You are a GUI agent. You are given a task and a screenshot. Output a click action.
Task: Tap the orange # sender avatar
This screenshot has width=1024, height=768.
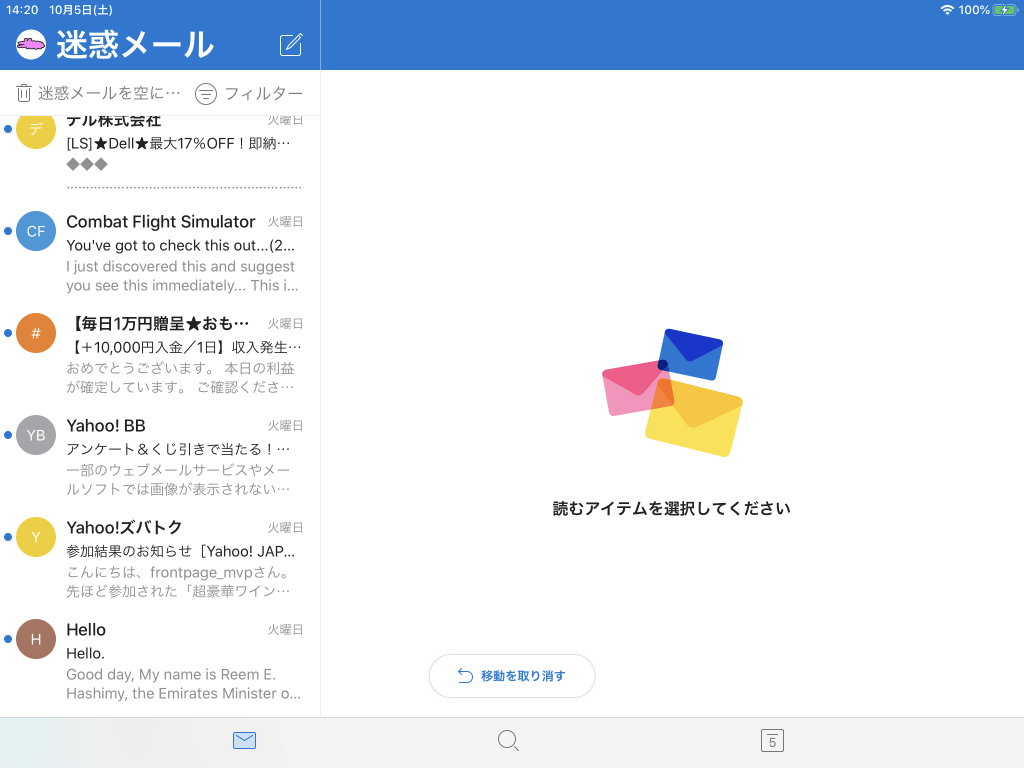pyautogui.click(x=36, y=333)
